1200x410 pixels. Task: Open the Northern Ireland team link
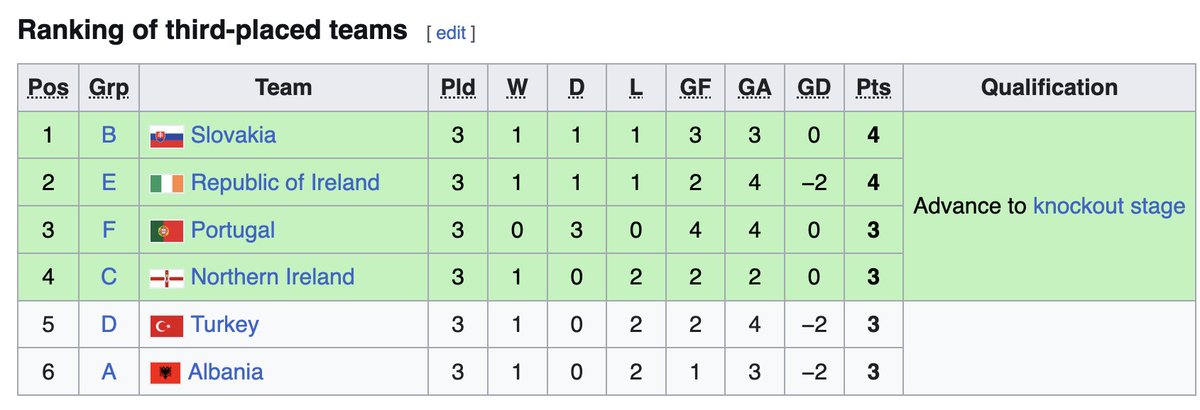coord(272,277)
